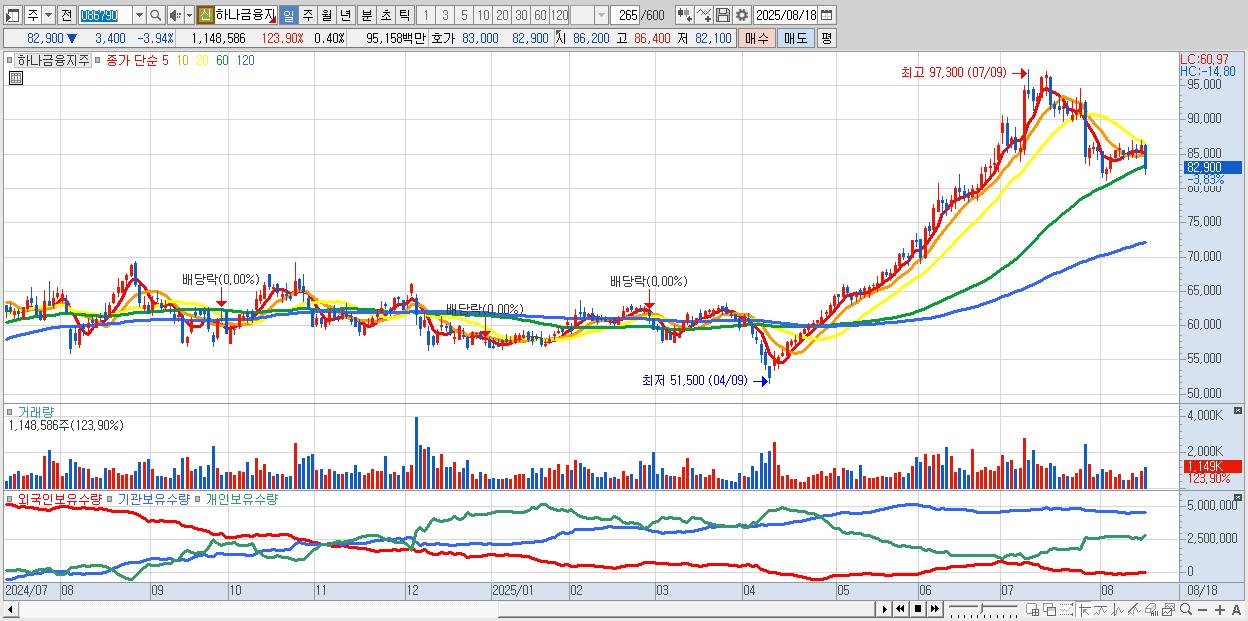Click the A text size icon
The image size is (1248, 621).
[x=1237, y=609]
